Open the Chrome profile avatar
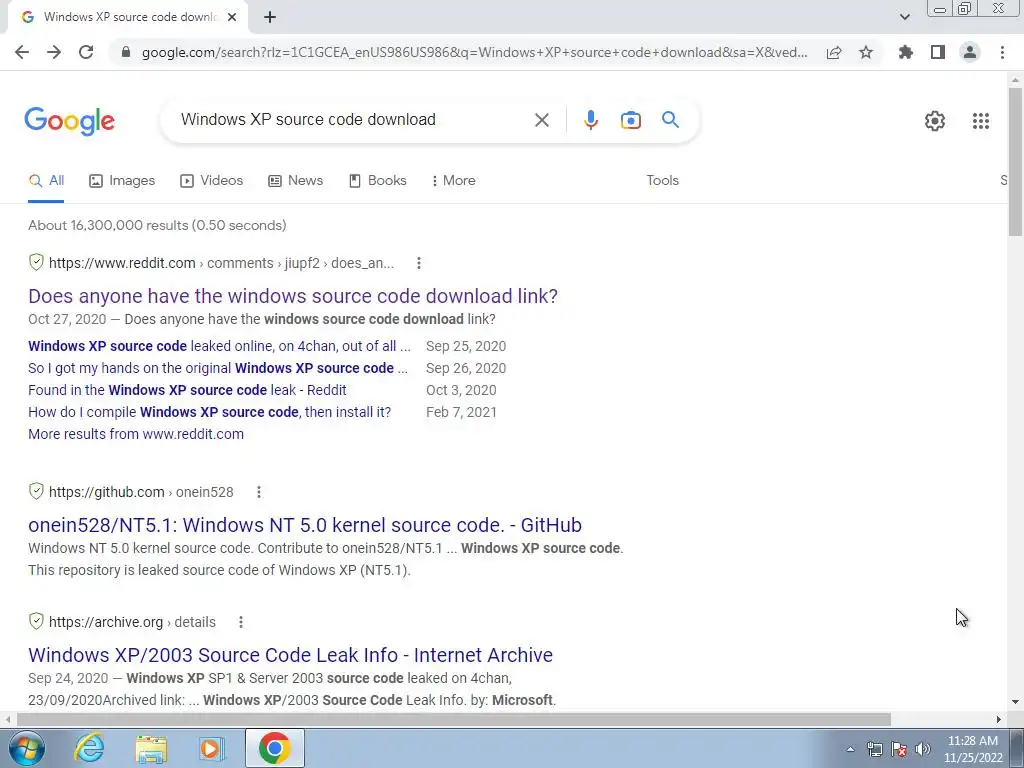 970,52
